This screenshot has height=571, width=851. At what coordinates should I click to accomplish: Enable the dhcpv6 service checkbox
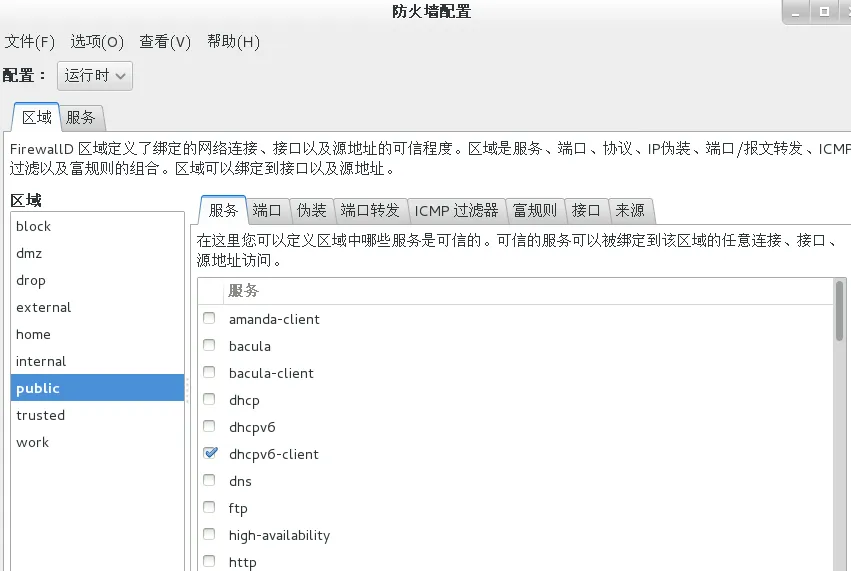click(x=209, y=426)
